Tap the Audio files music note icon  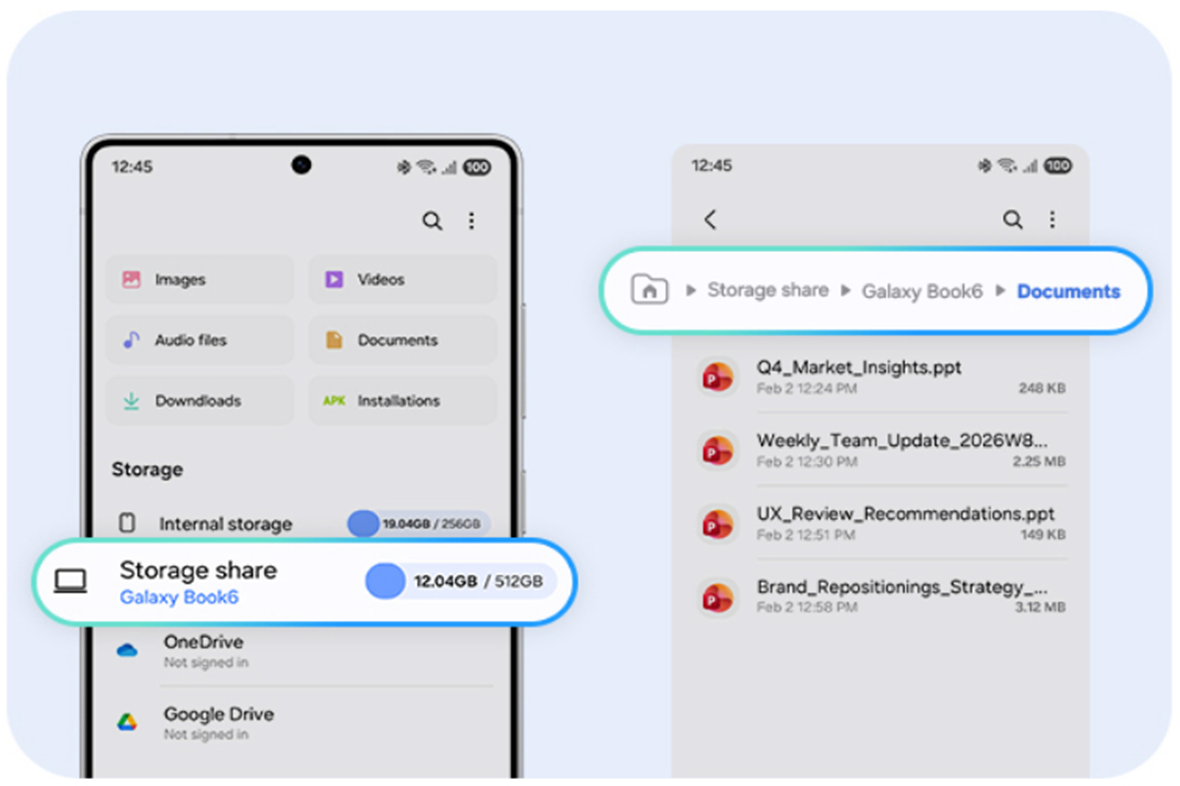tap(132, 340)
